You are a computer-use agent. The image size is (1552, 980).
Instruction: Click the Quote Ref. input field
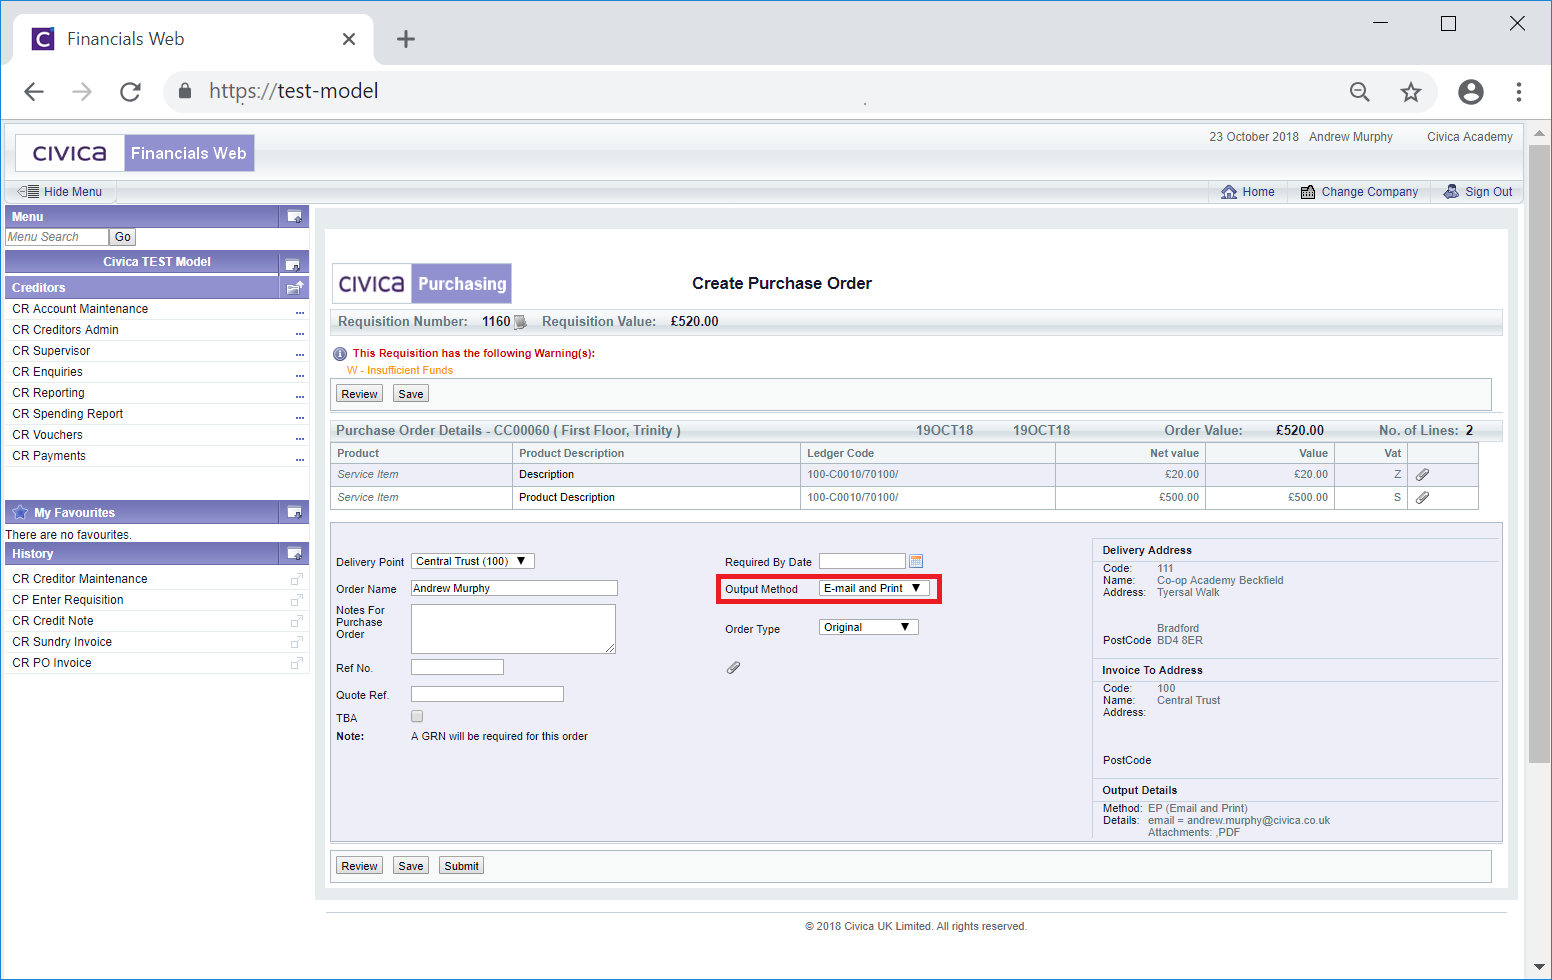pos(487,694)
